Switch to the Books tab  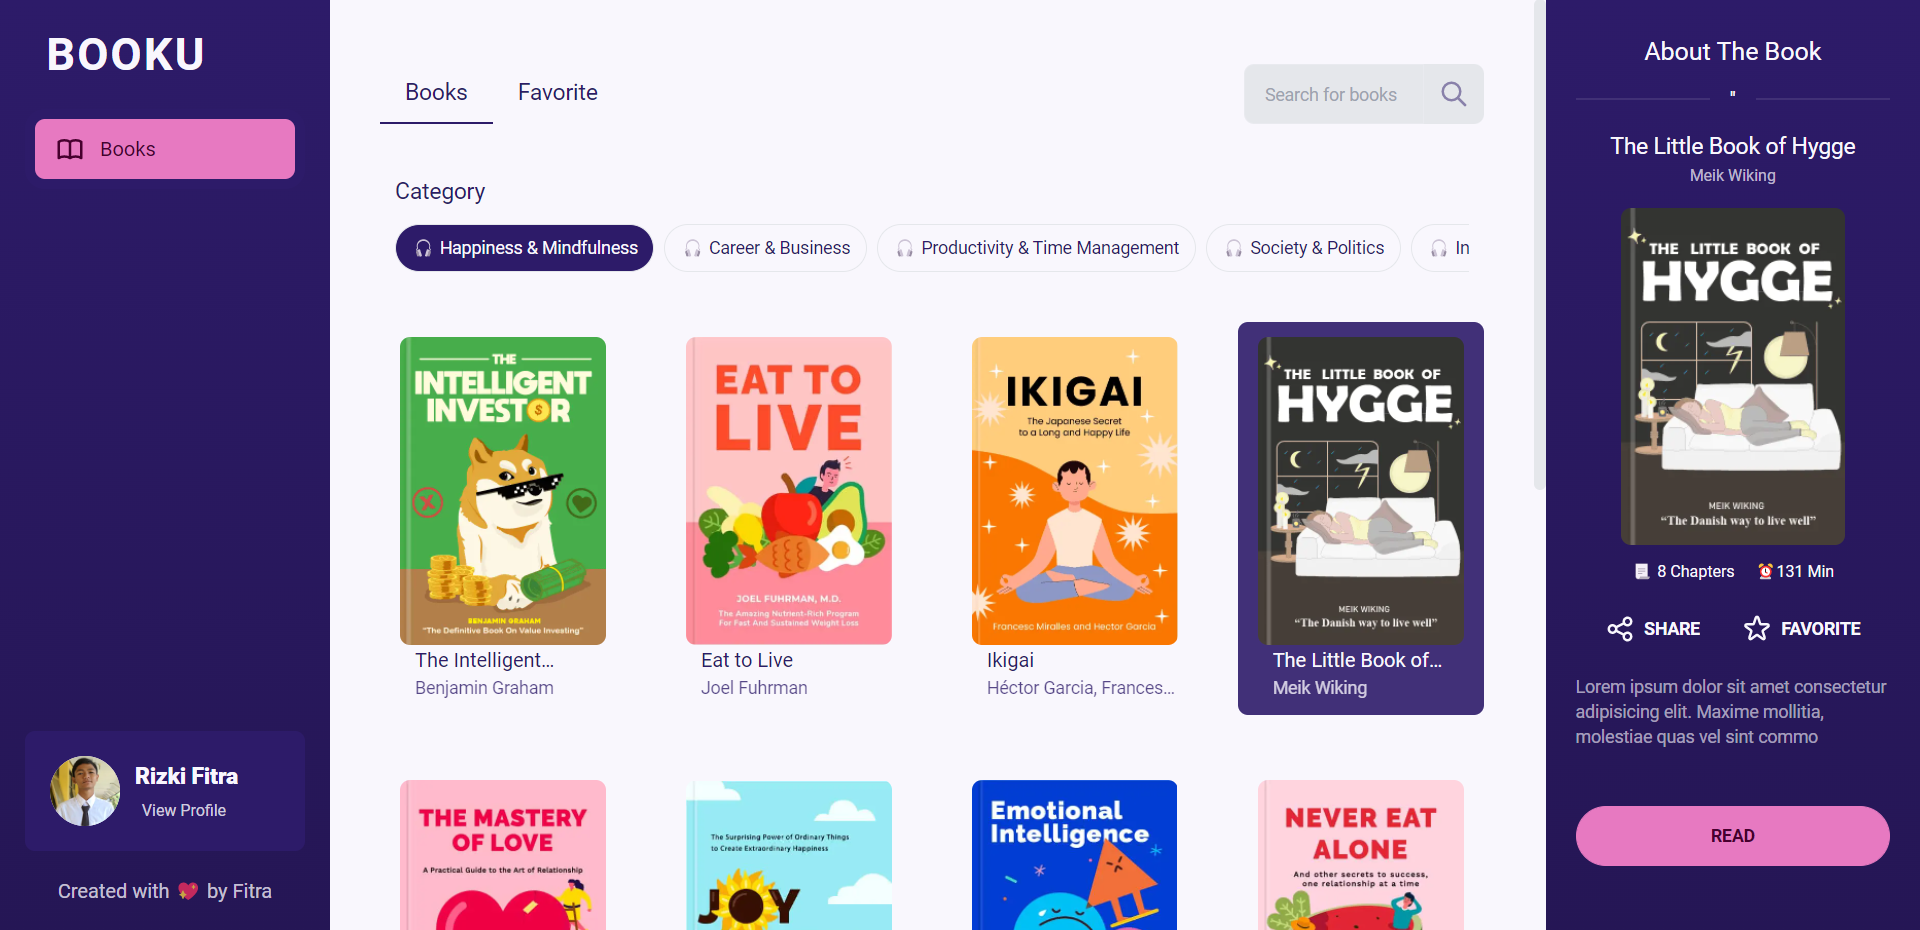pos(436,92)
